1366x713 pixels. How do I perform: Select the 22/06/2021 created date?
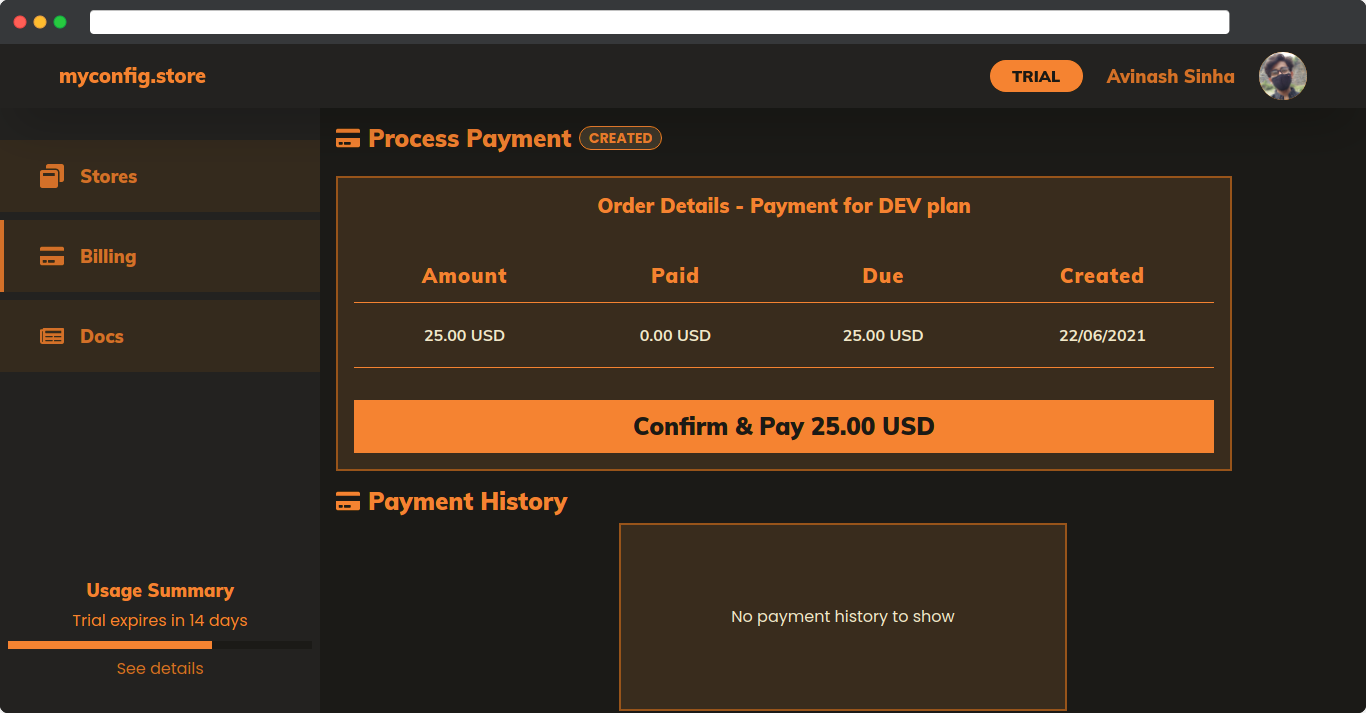click(1102, 336)
